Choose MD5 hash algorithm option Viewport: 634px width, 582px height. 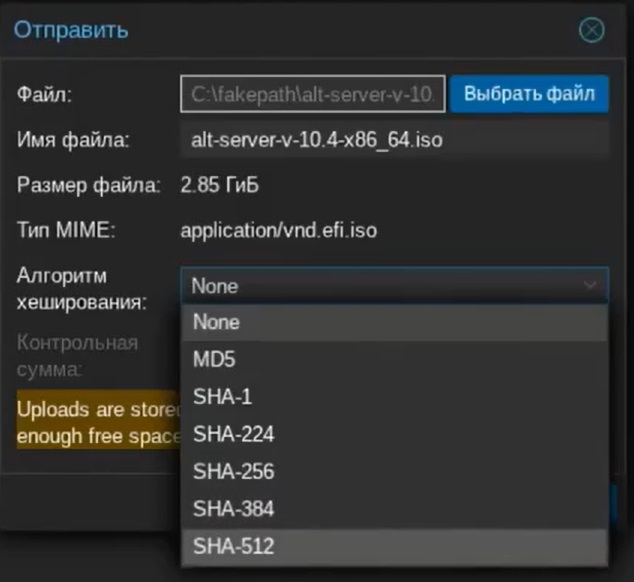pos(214,359)
